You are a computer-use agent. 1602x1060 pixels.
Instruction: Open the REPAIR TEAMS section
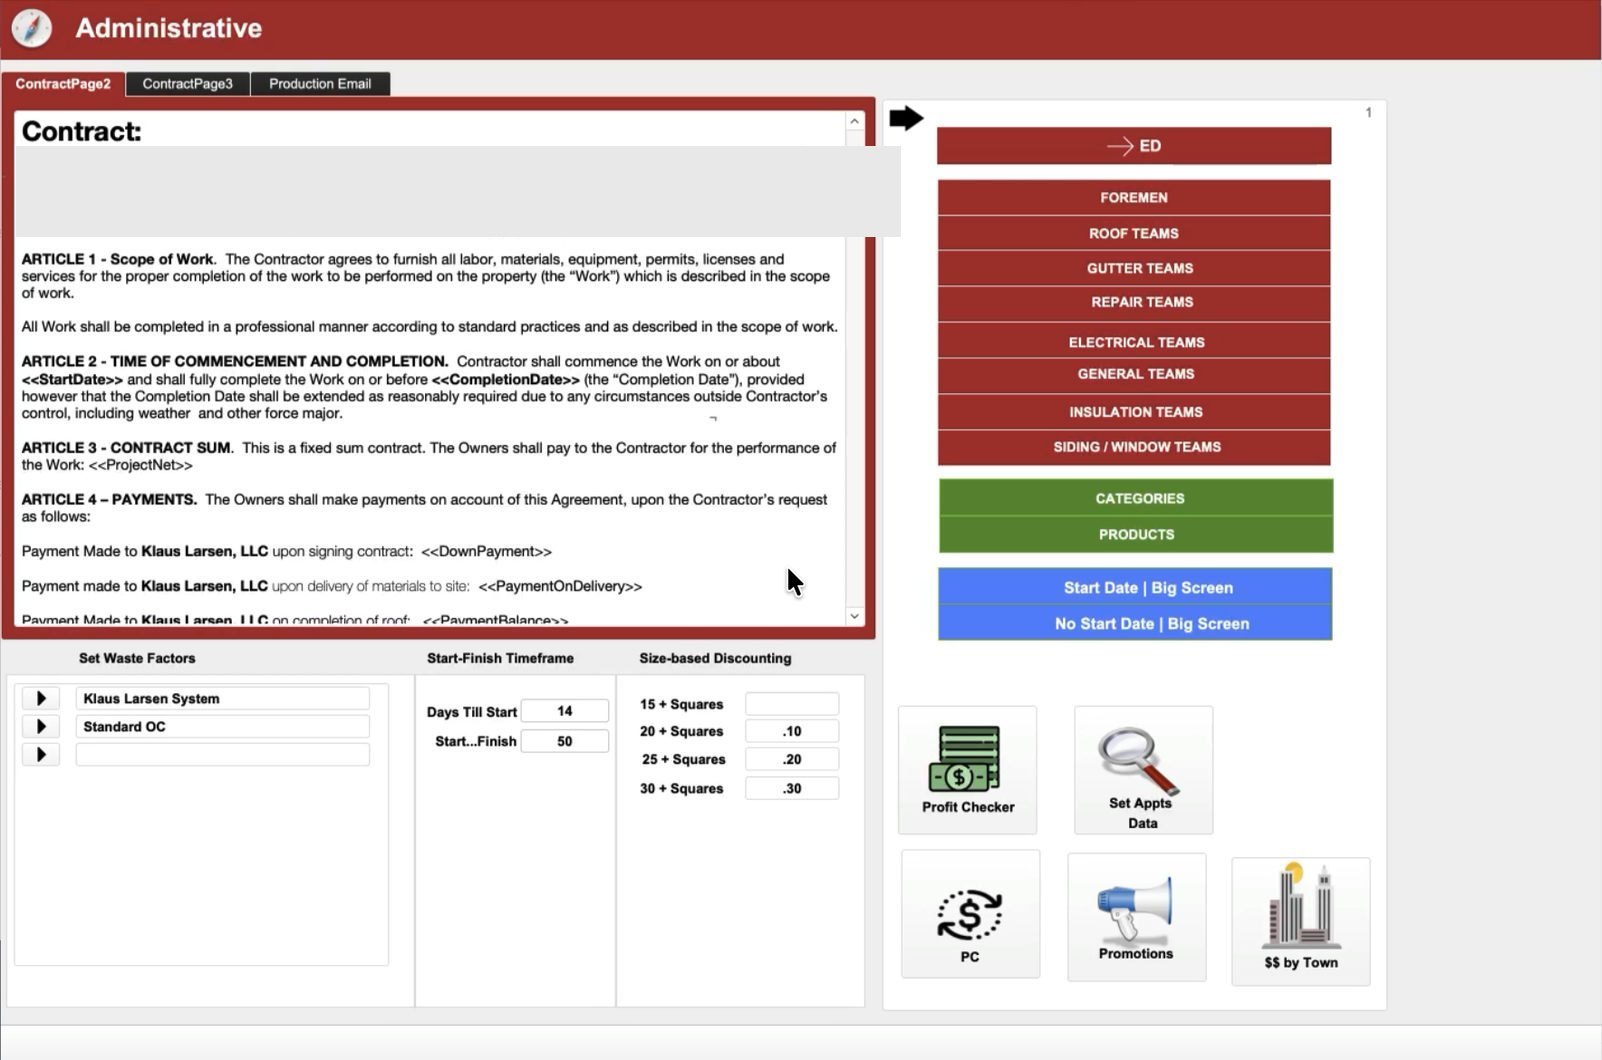coord(1134,303)
